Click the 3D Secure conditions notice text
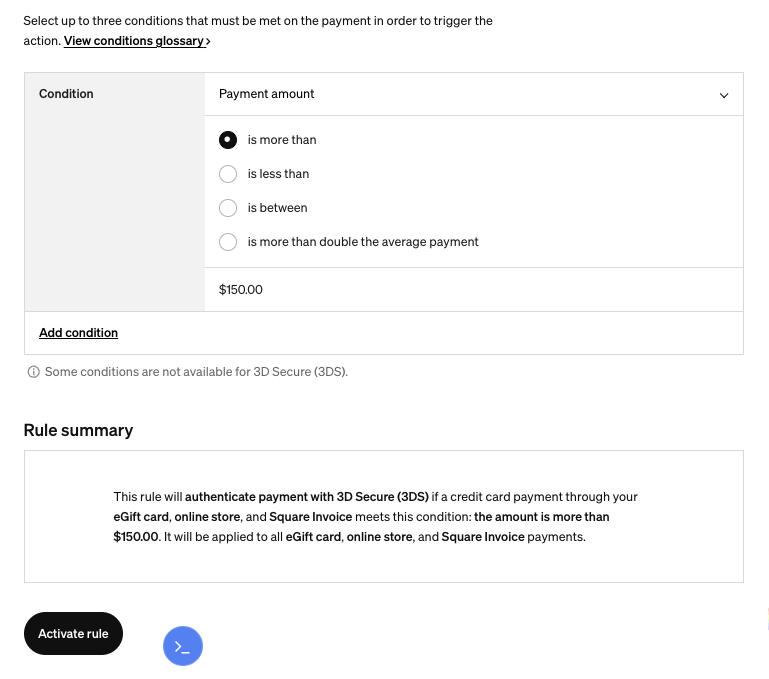The height and width of the screenshot is (679, 769). [x=196, y=372]
